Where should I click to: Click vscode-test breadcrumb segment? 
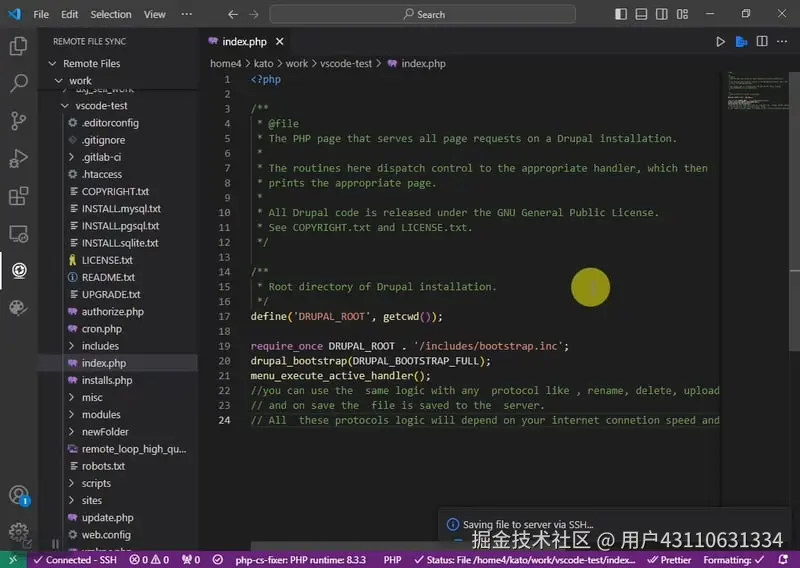click(x=346, y=64)
